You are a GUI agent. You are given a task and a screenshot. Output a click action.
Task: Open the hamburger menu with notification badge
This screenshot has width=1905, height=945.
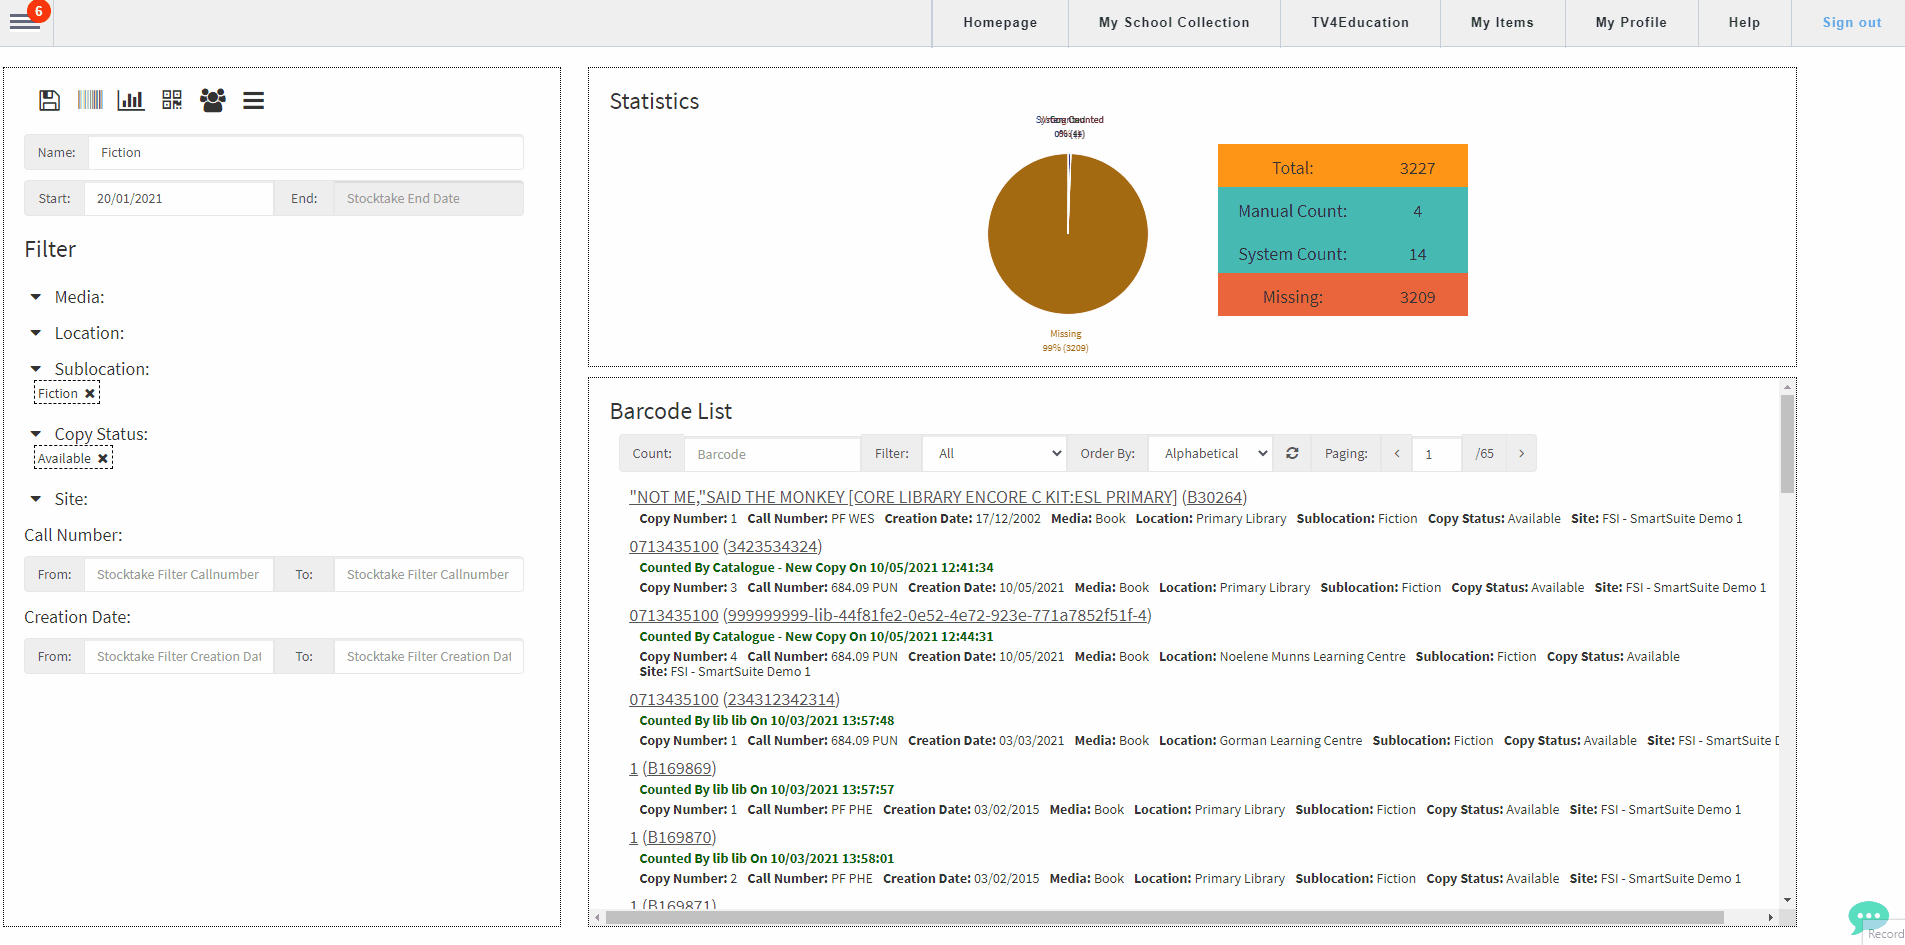click(25, 22)
